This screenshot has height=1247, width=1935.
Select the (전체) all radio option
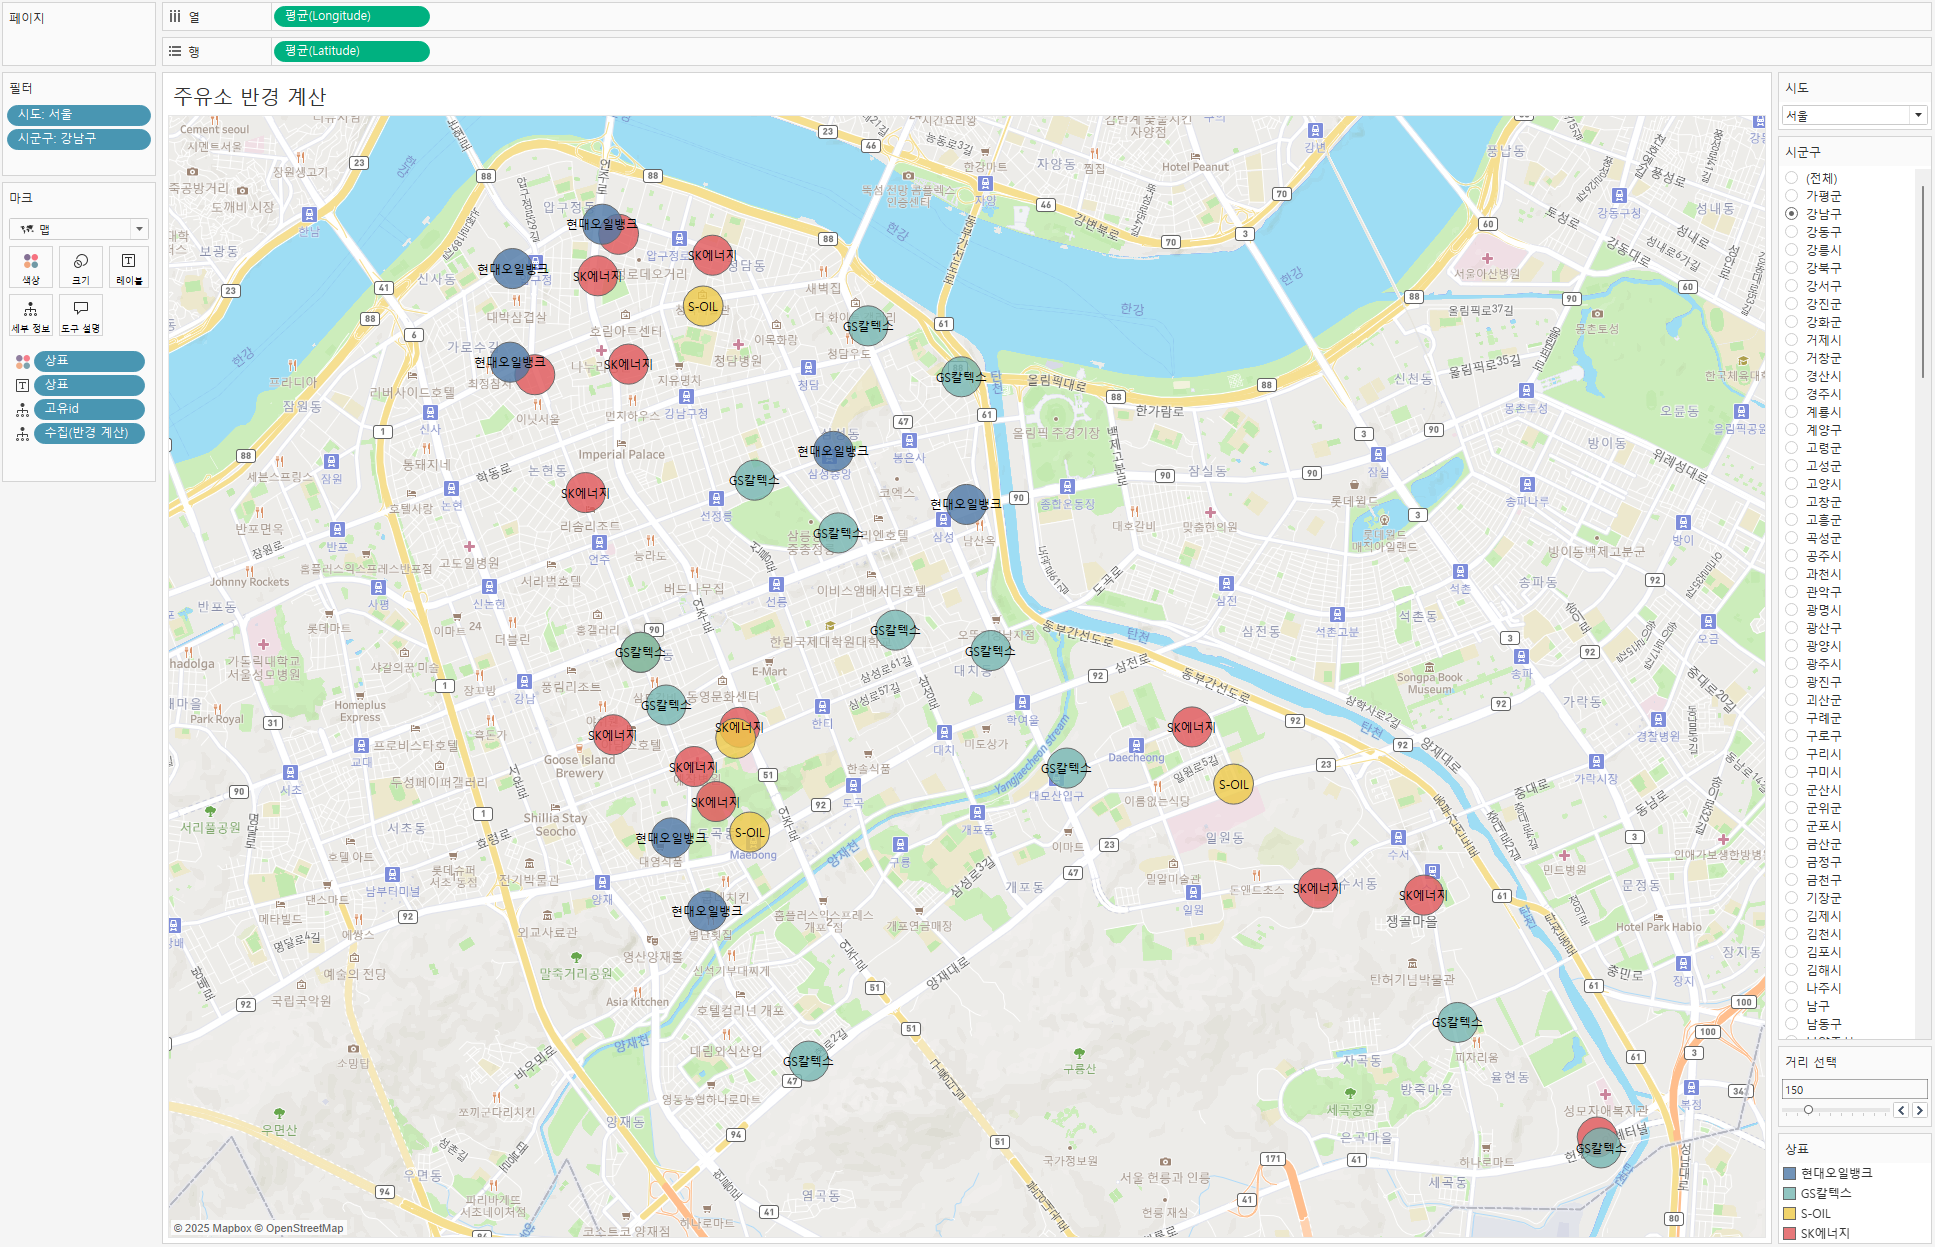(1792, 178)
